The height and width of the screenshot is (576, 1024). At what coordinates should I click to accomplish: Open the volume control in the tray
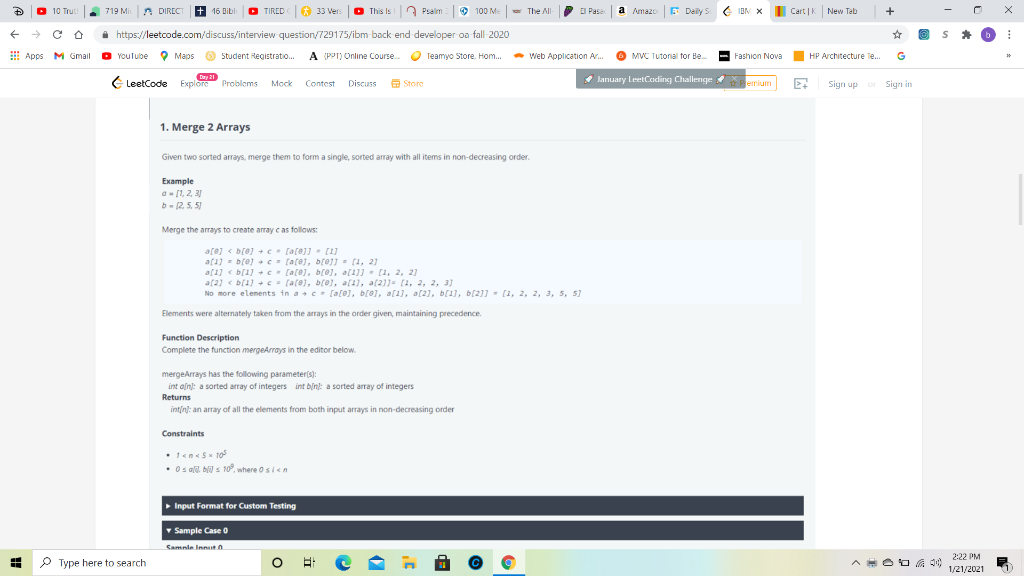(936, 562)
